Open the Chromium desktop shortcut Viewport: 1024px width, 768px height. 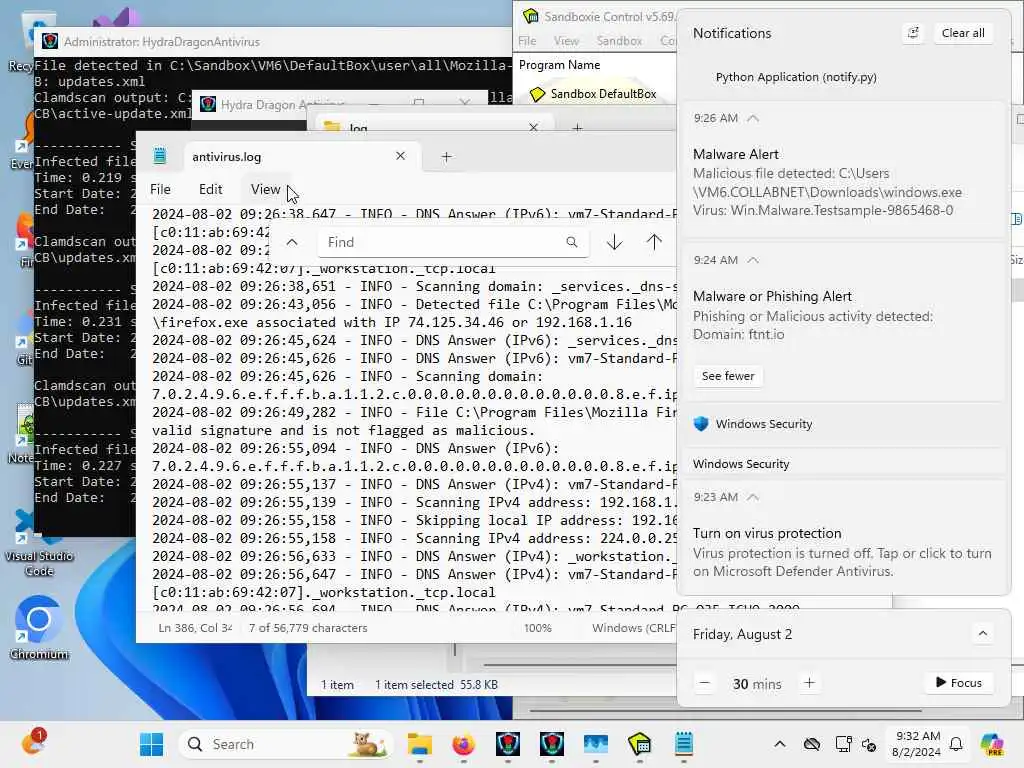(x=39, y=627)
